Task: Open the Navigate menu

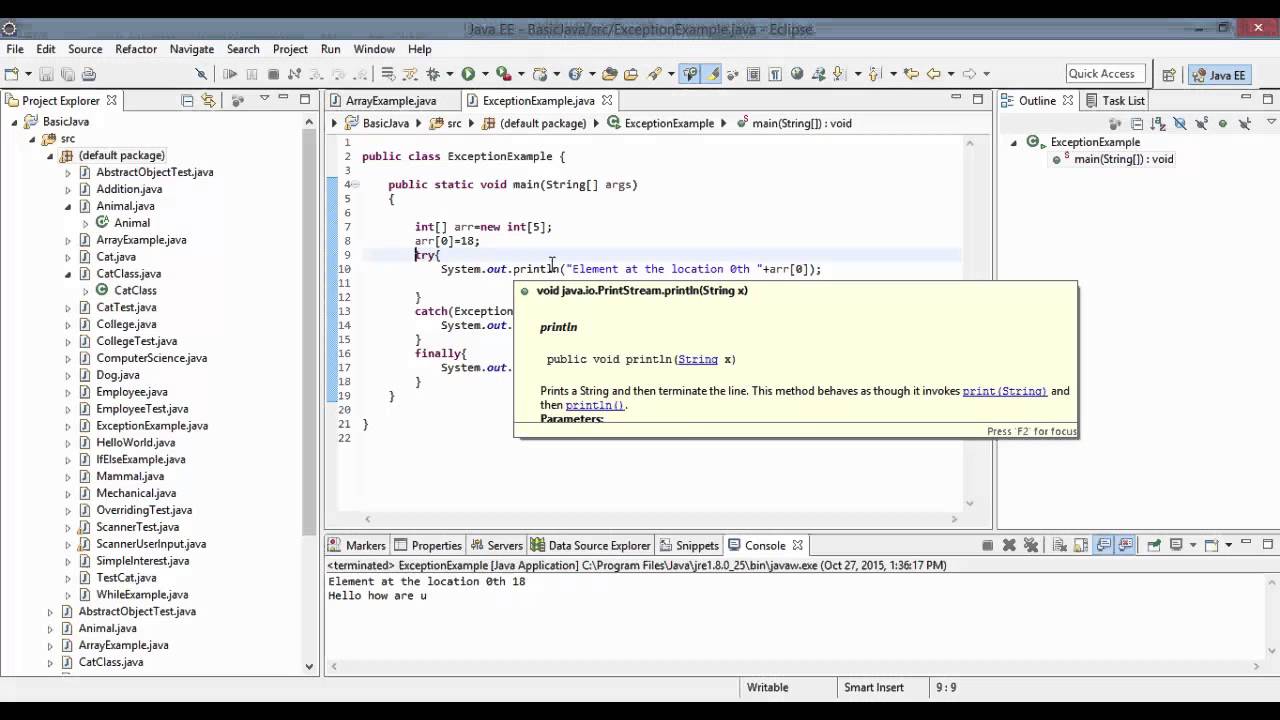Action: 192,49
